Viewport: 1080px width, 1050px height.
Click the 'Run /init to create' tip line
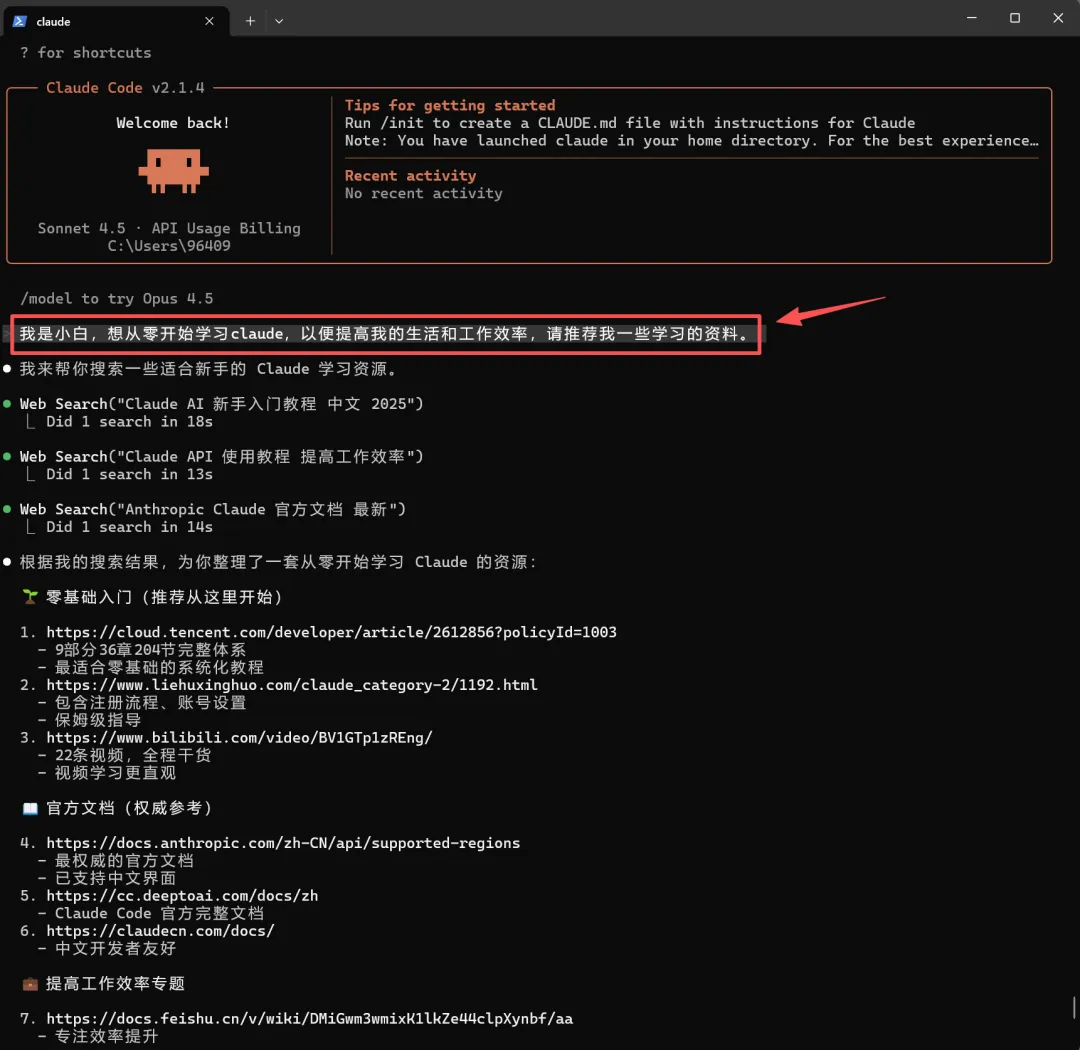[630, 123]
